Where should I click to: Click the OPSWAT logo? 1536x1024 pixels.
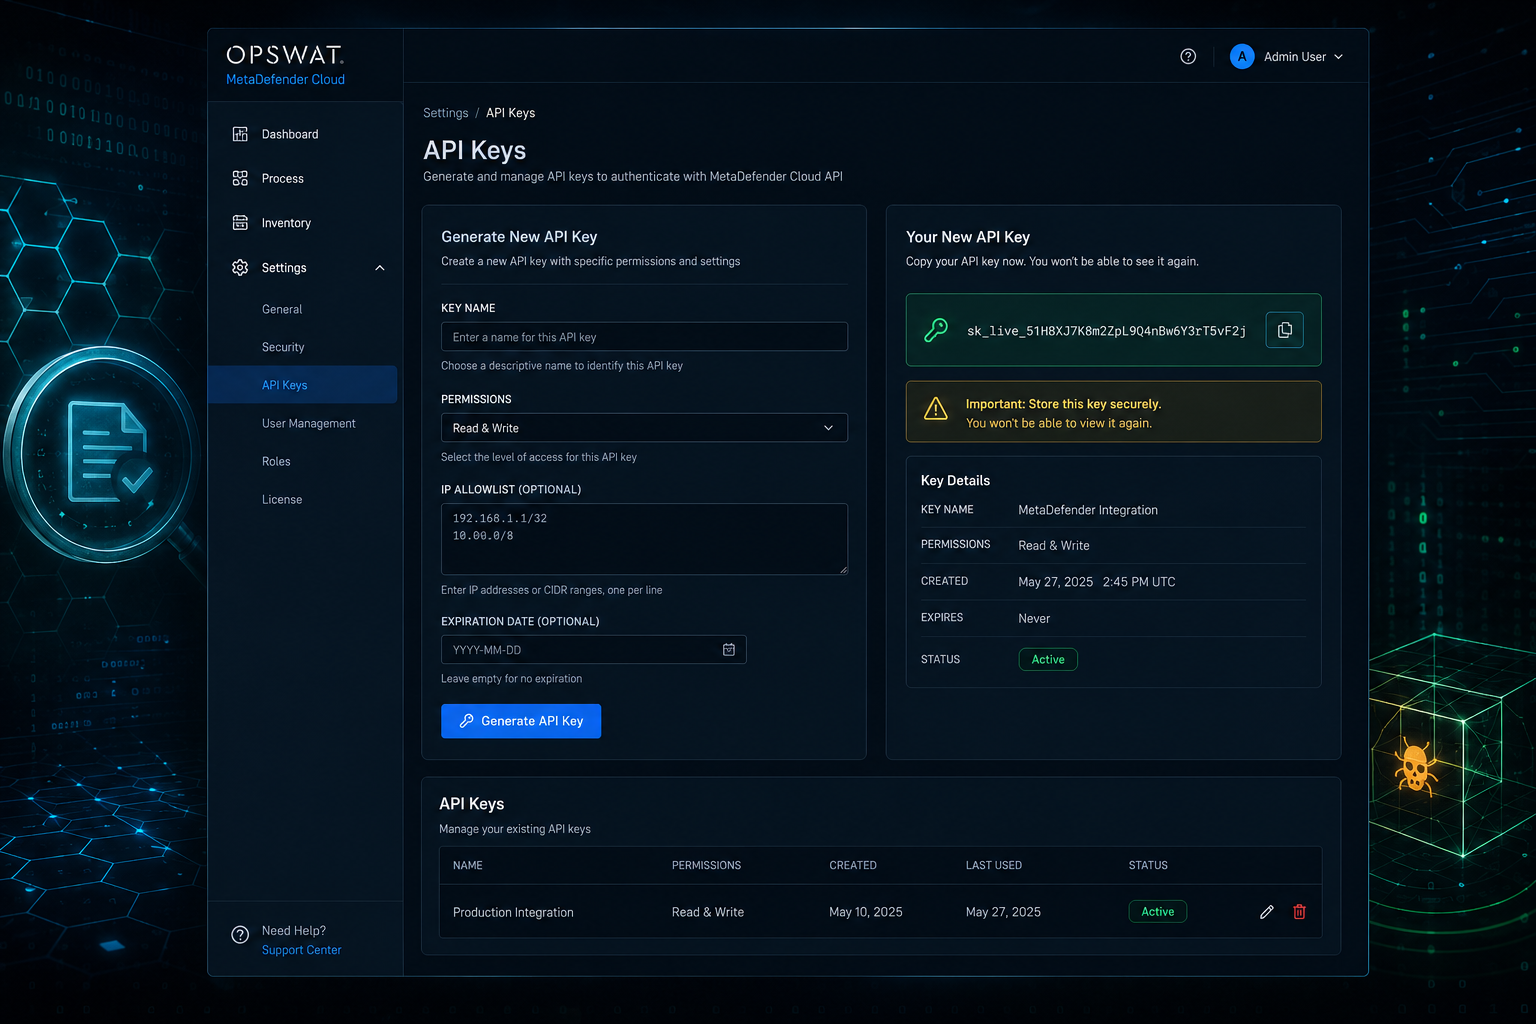click(x=285, y=55)
